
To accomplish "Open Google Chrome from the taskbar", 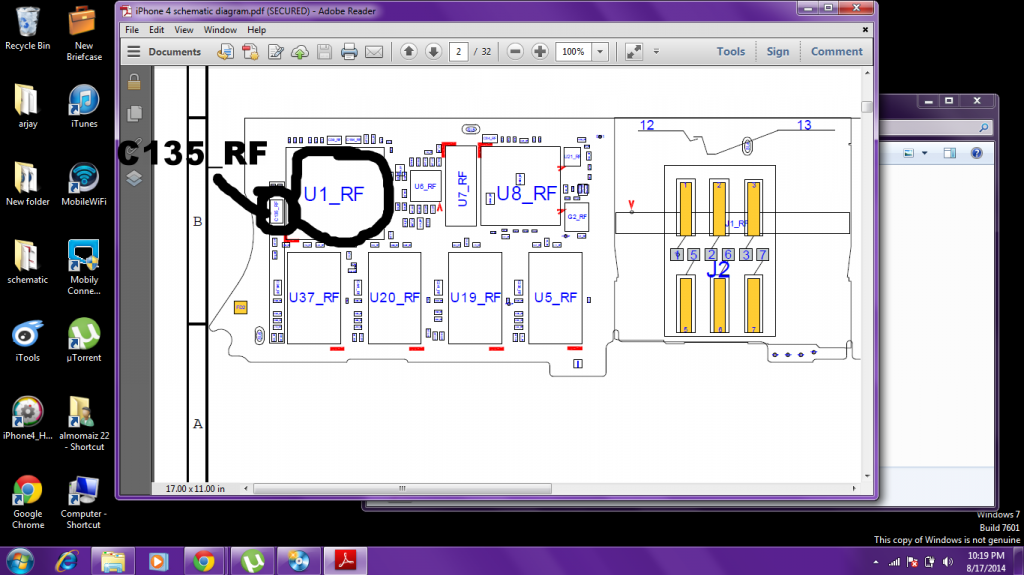I will point(204,560).
